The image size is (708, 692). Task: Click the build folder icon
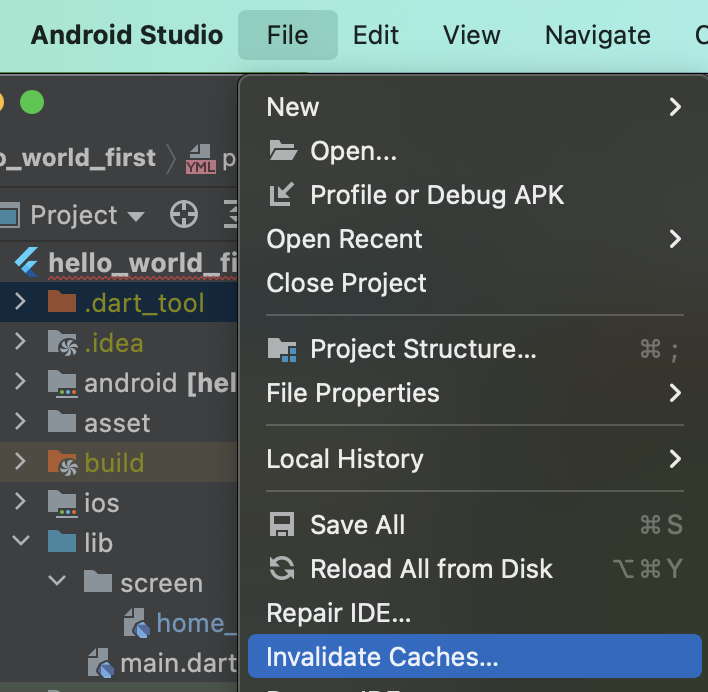click(63, 463)
